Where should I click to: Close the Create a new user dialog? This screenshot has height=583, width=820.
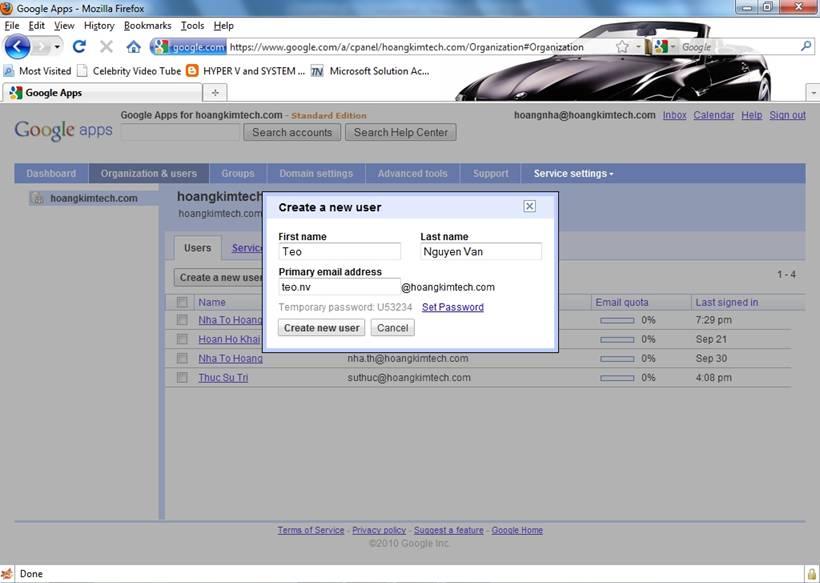click(x=529, y=206)
